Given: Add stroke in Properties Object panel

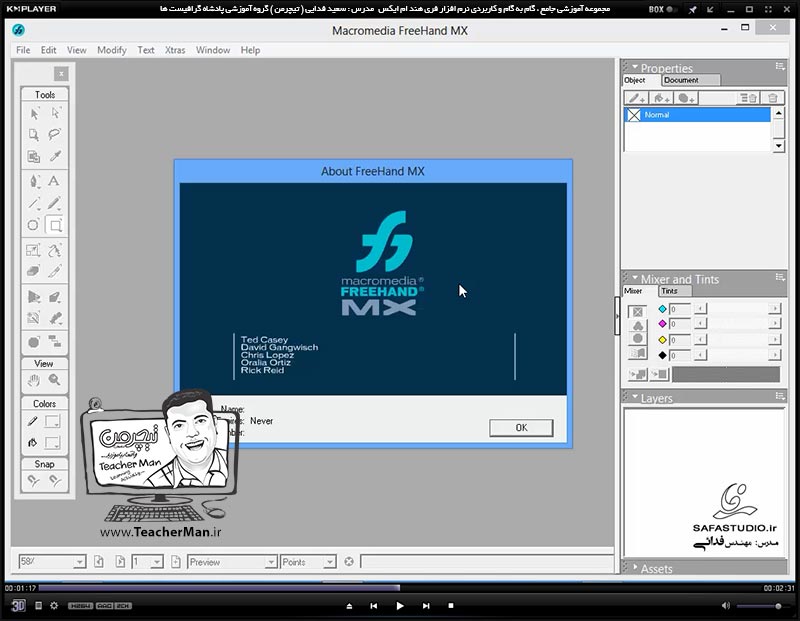Looking at the screenshot, I should pyautogui.click(x=636, y=98).
